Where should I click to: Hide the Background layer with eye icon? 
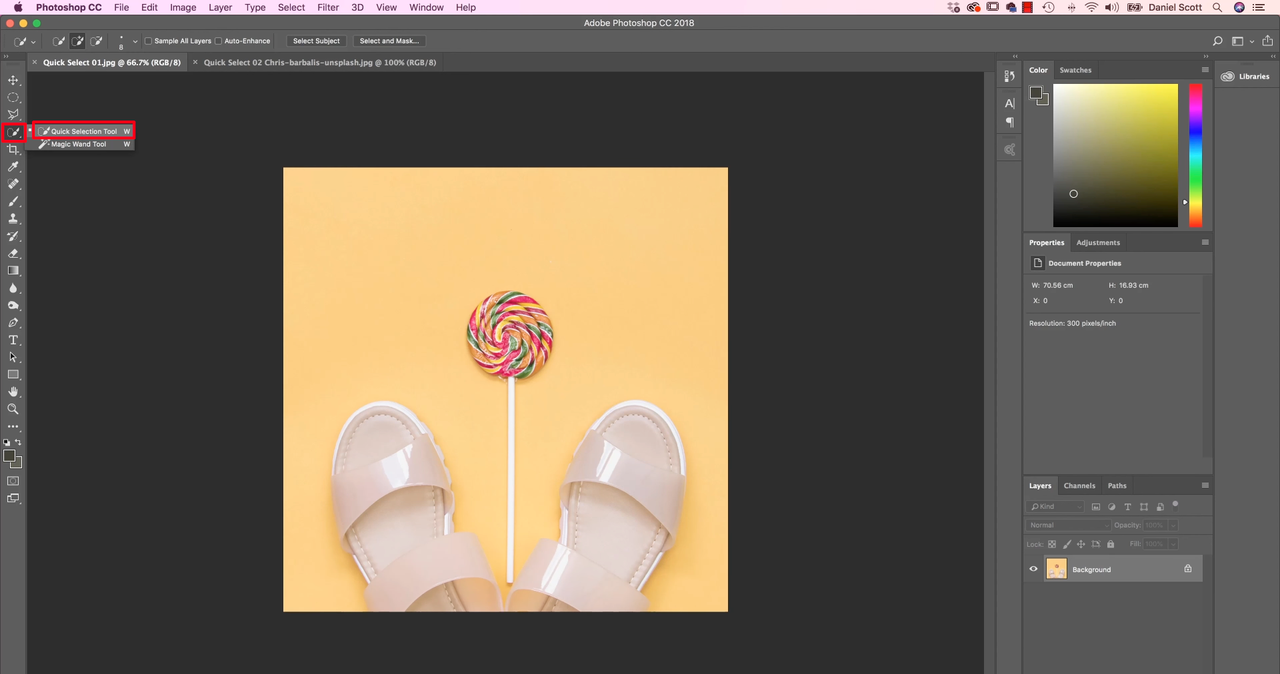point(1034,569)
